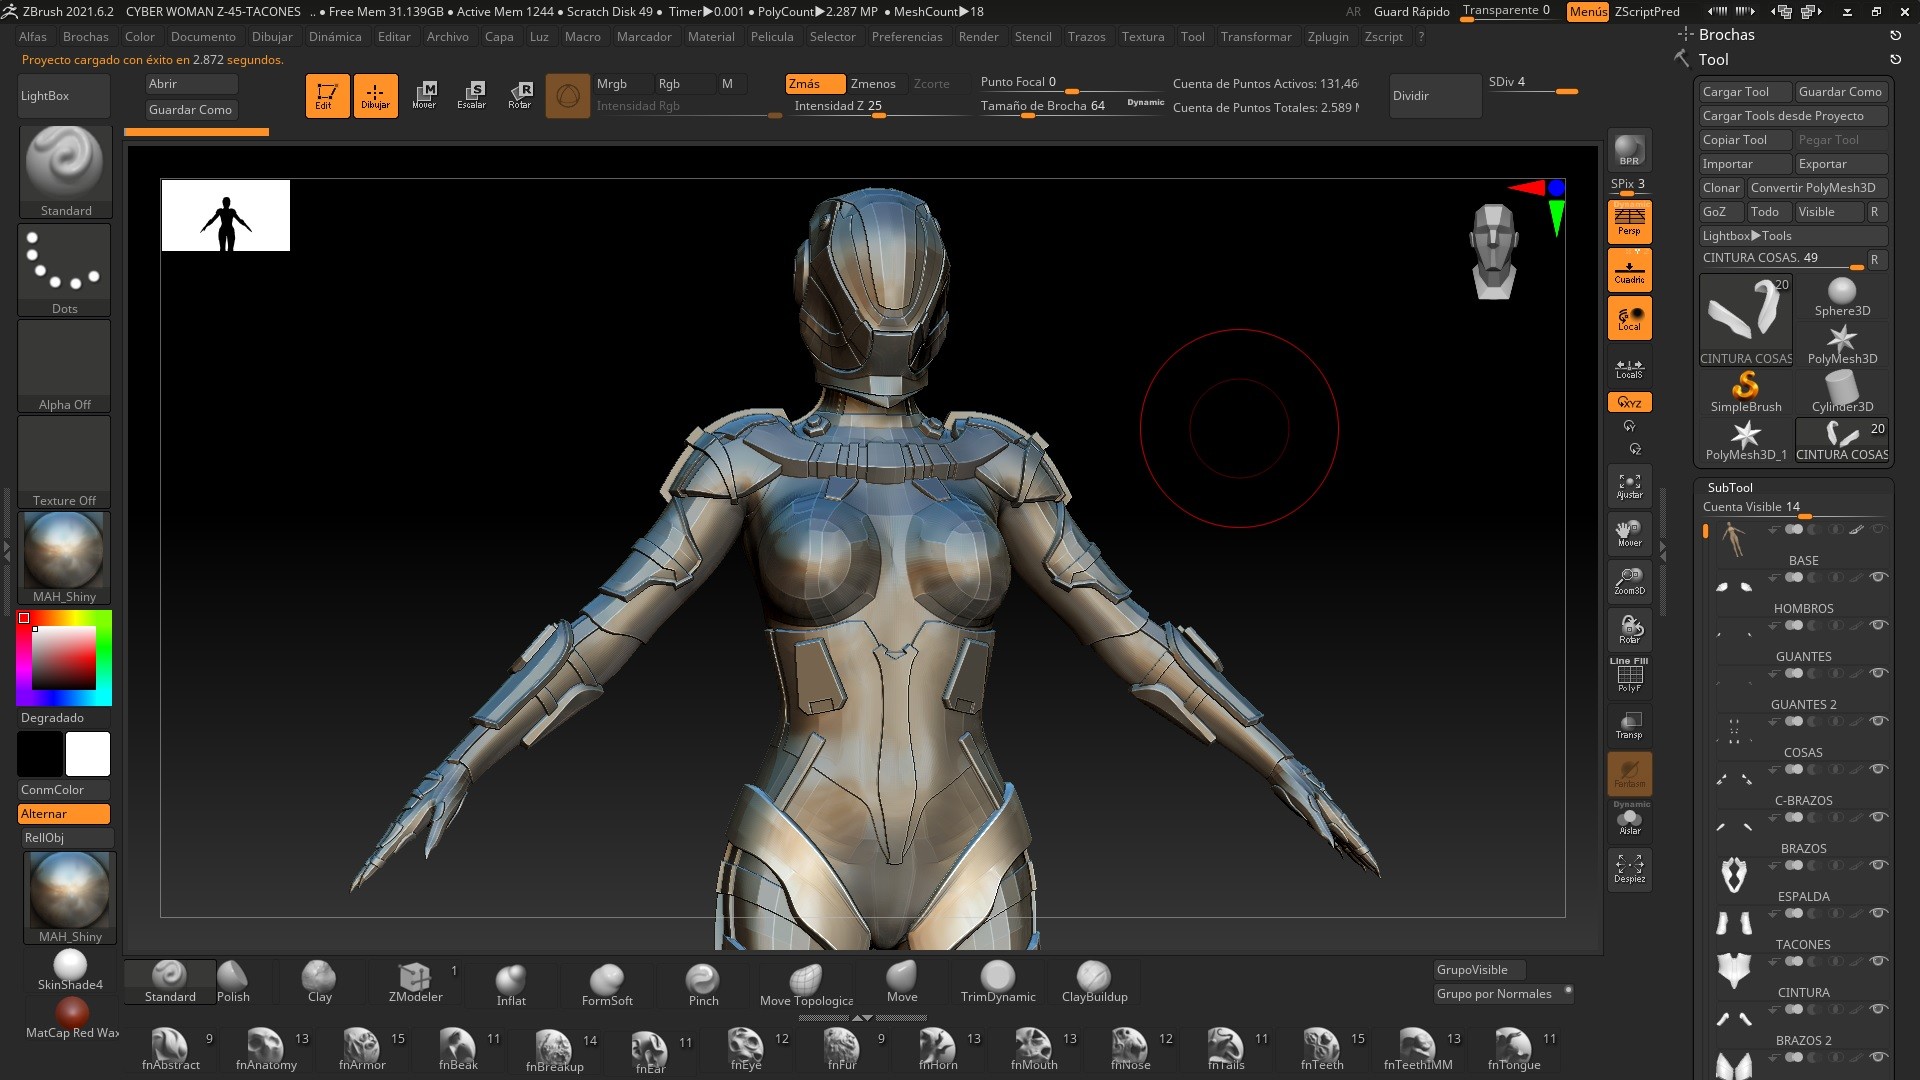The width and height of the screenshot is (1920, 1080).
Task: Toggle the Local symmetry button
Action: pos(1629,318)
